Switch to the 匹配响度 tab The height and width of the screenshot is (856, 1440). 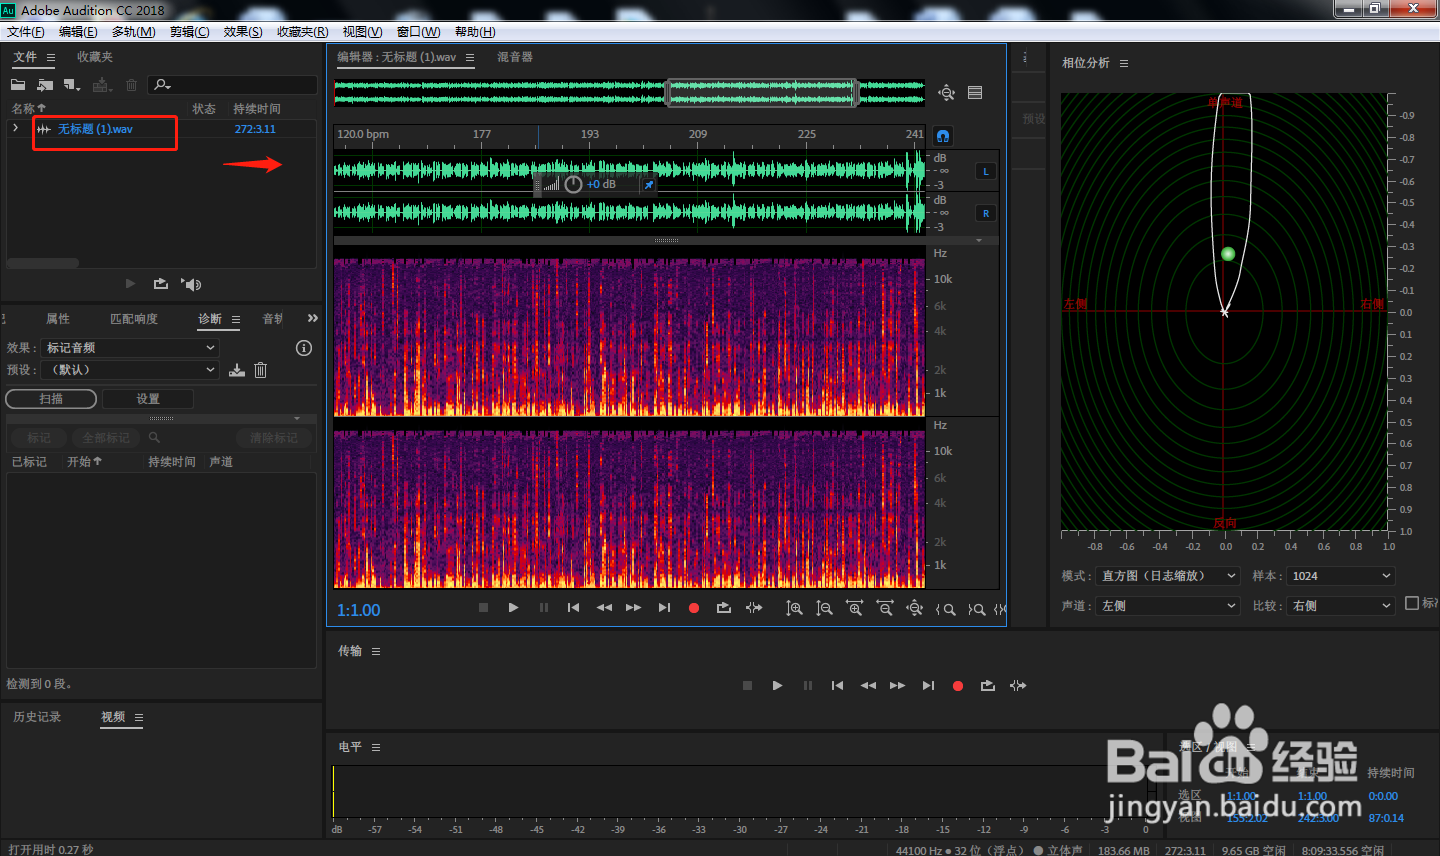pyautogui.click(x=134, y=319)
